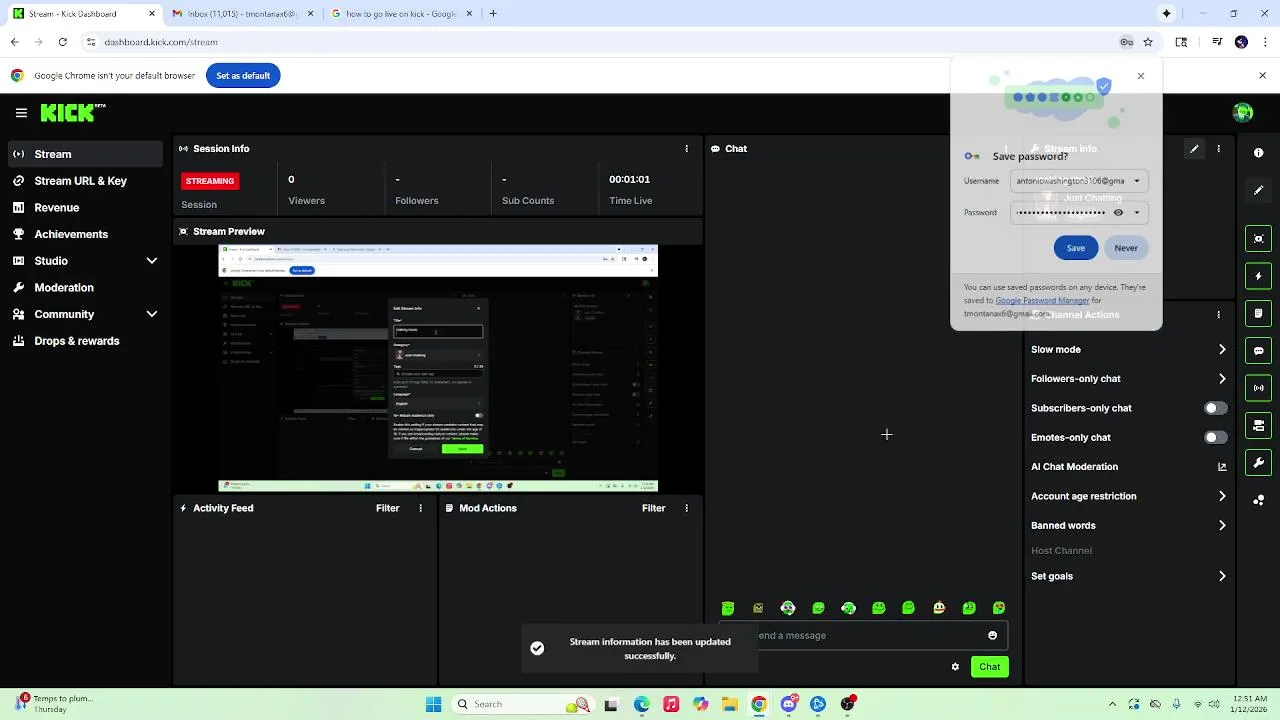Open Microsoft Edge from the taskbar
Screen dimensions: 1280x720
click(641, 704)
